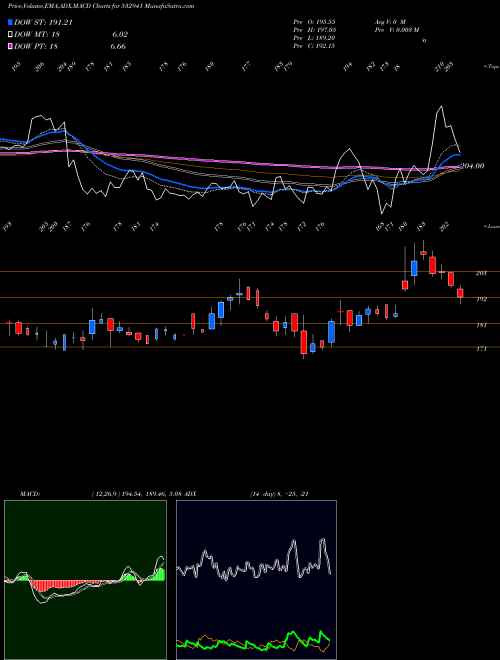500x660 pixels.
Task: Click the MACD (12,26,9) values text
Action: [x=136, y=494]
